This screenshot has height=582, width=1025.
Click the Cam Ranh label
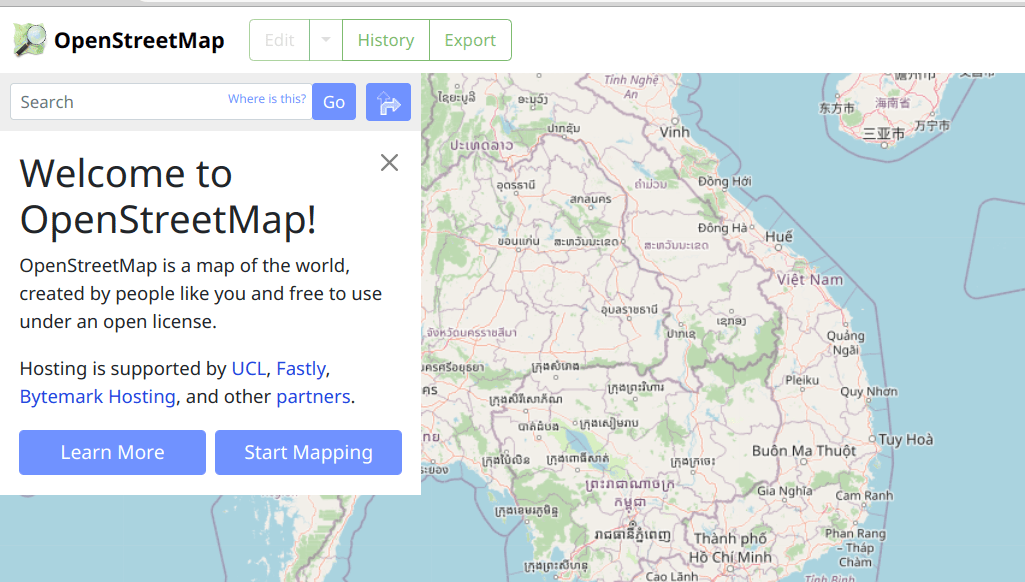pos(864,496)
